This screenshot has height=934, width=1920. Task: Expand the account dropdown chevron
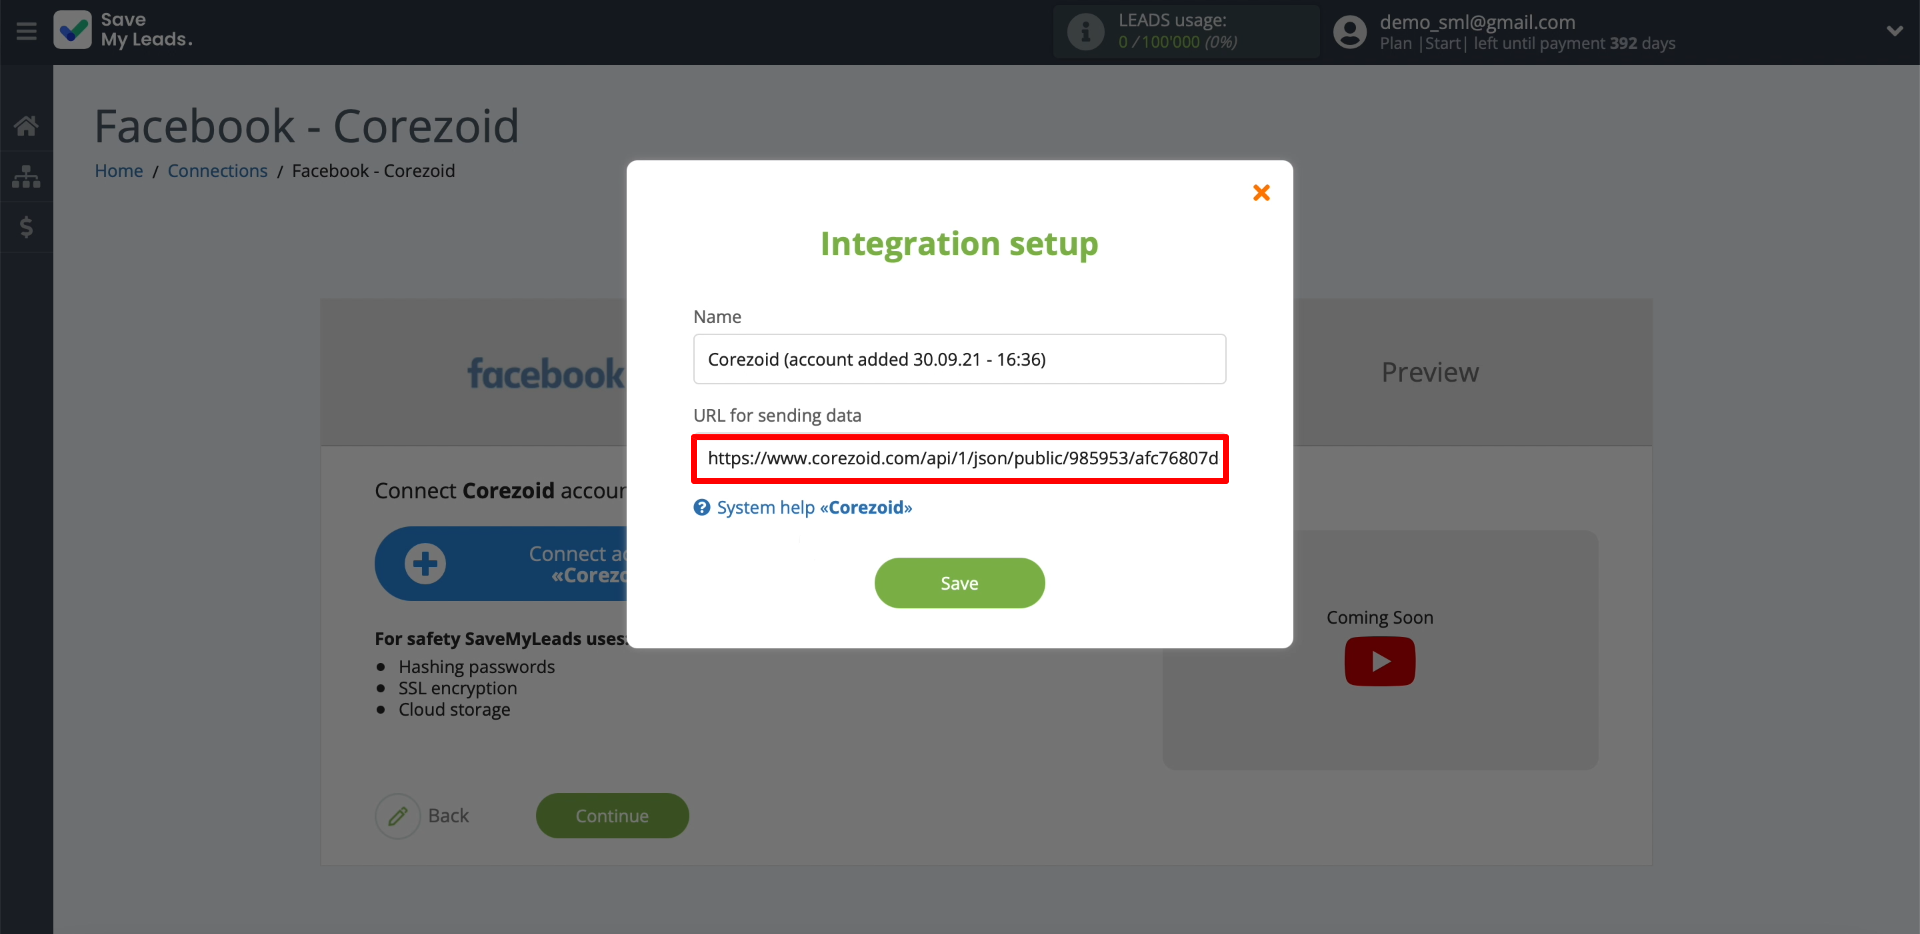click(x=1894, y=31)
